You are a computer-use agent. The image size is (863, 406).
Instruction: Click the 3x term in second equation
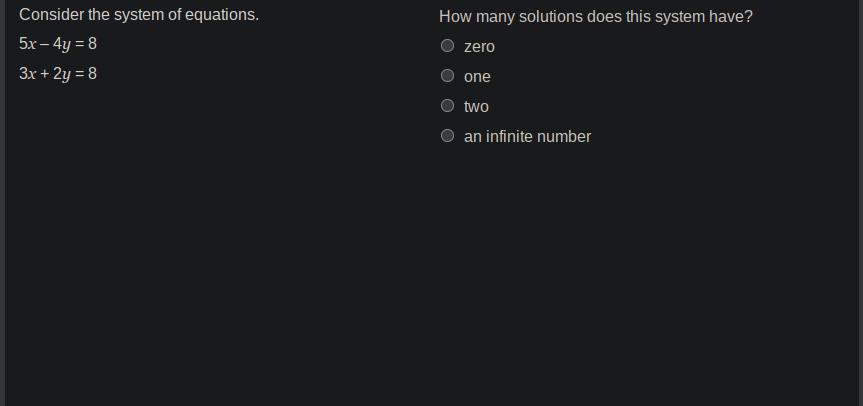28,74
